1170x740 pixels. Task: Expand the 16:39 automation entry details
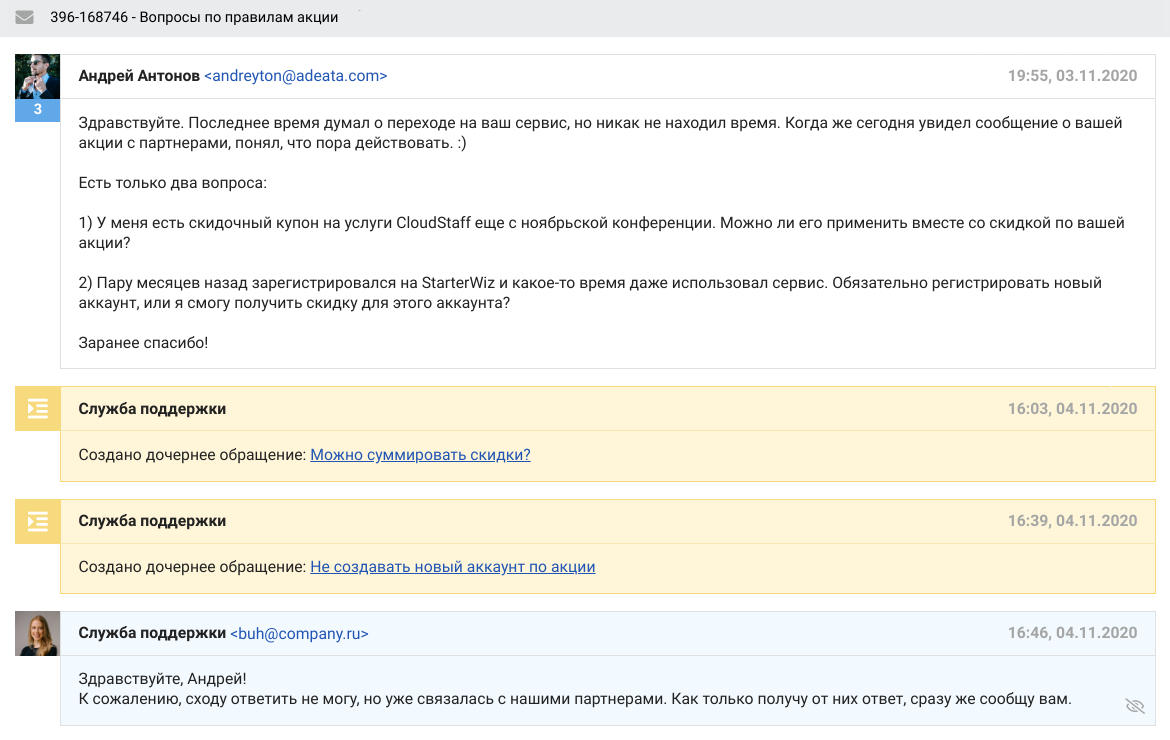pos(600,521)
